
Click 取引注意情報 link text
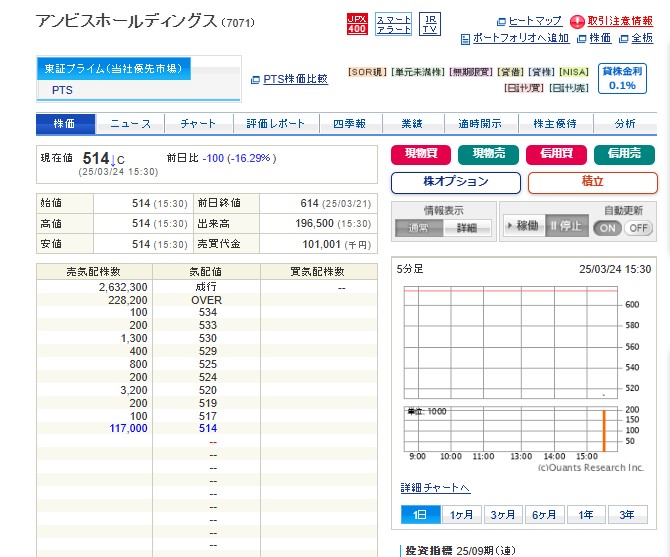(x=620, y=21)
